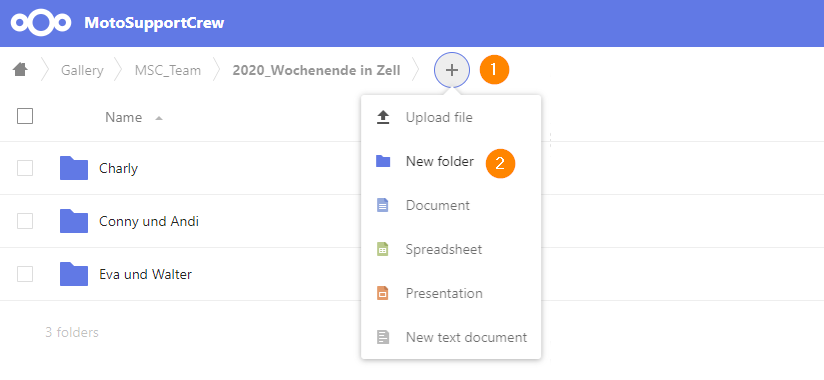Open the Charly folder icon

point(74,168)
